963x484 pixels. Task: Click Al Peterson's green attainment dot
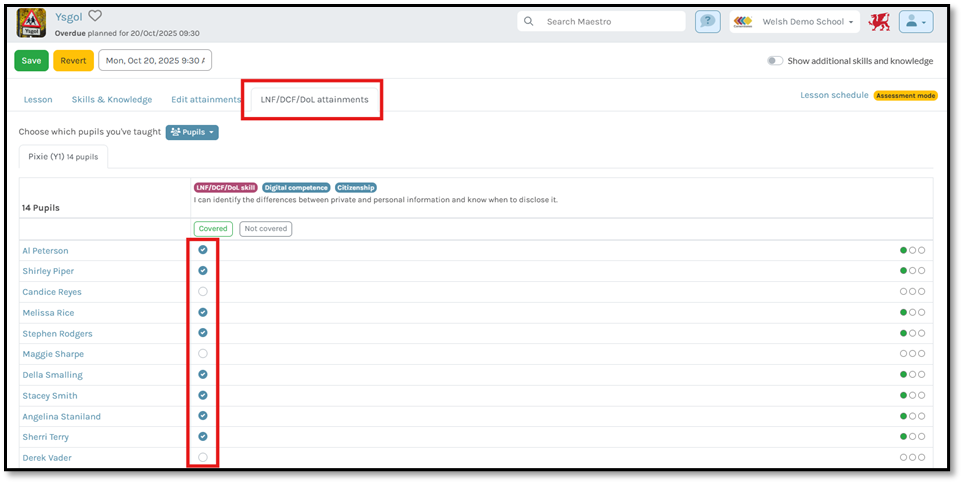[904, 250]
